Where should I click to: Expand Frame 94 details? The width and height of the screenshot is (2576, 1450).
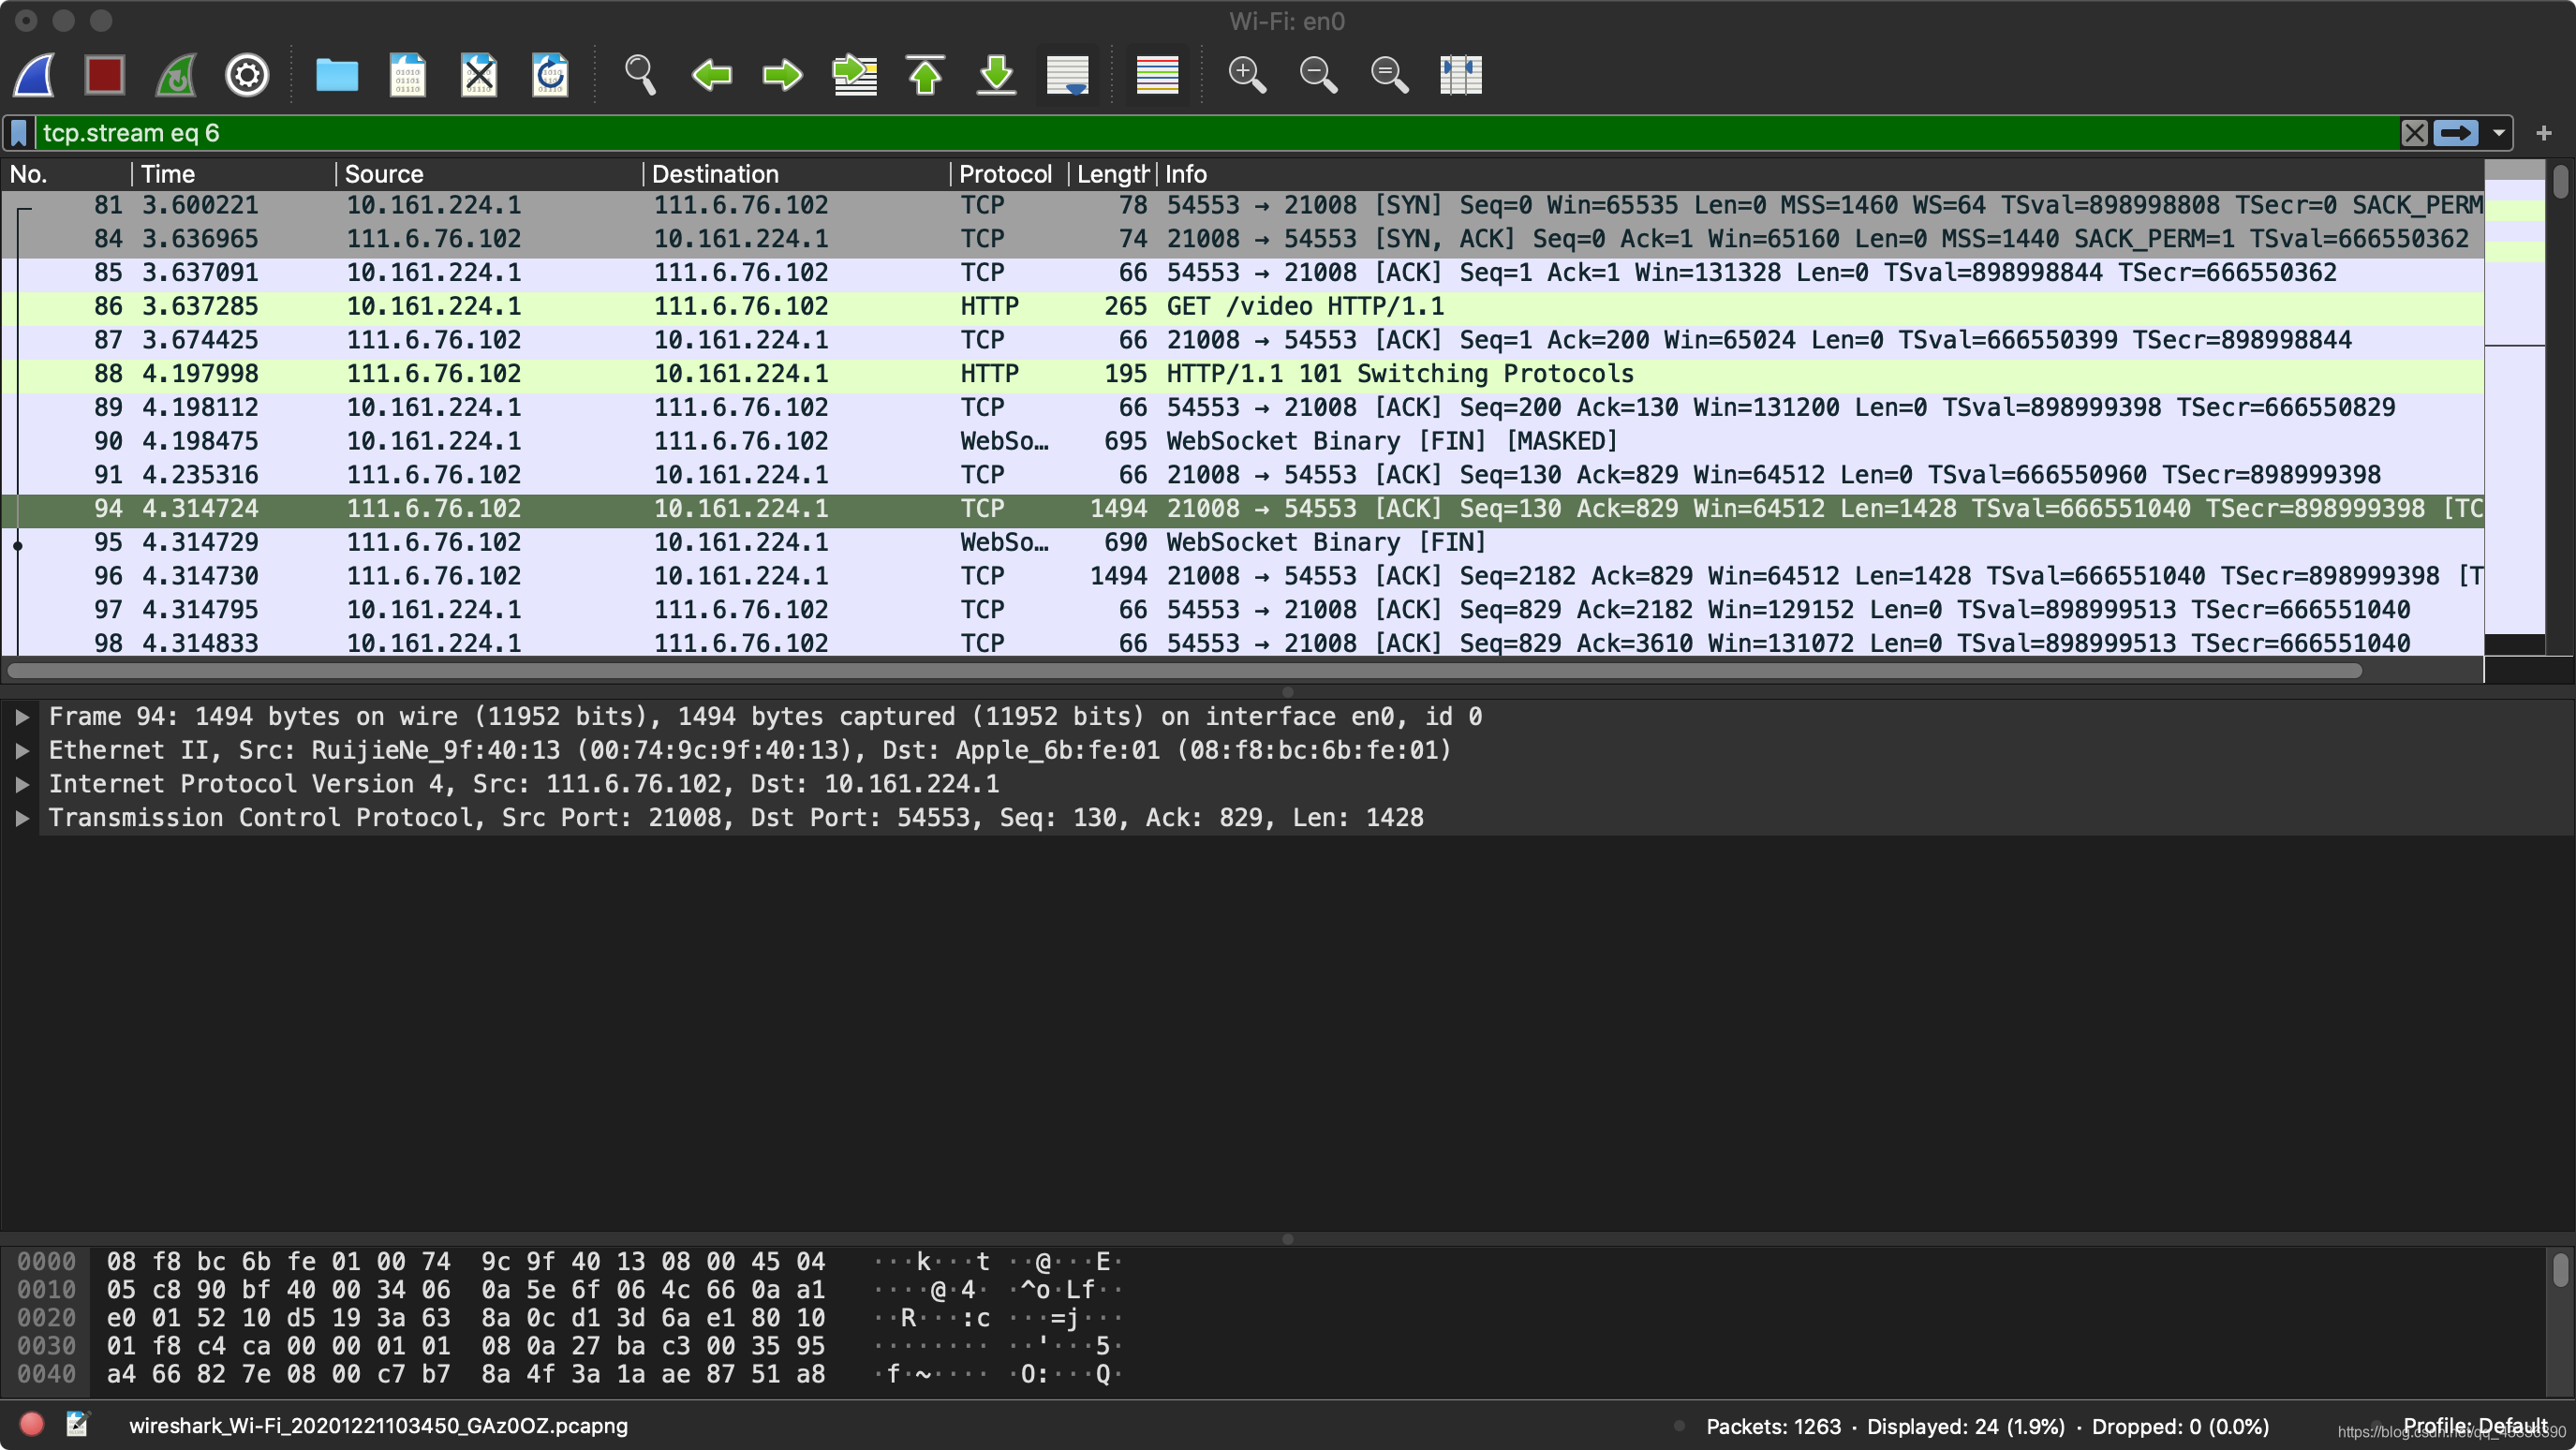click(21, 717)
